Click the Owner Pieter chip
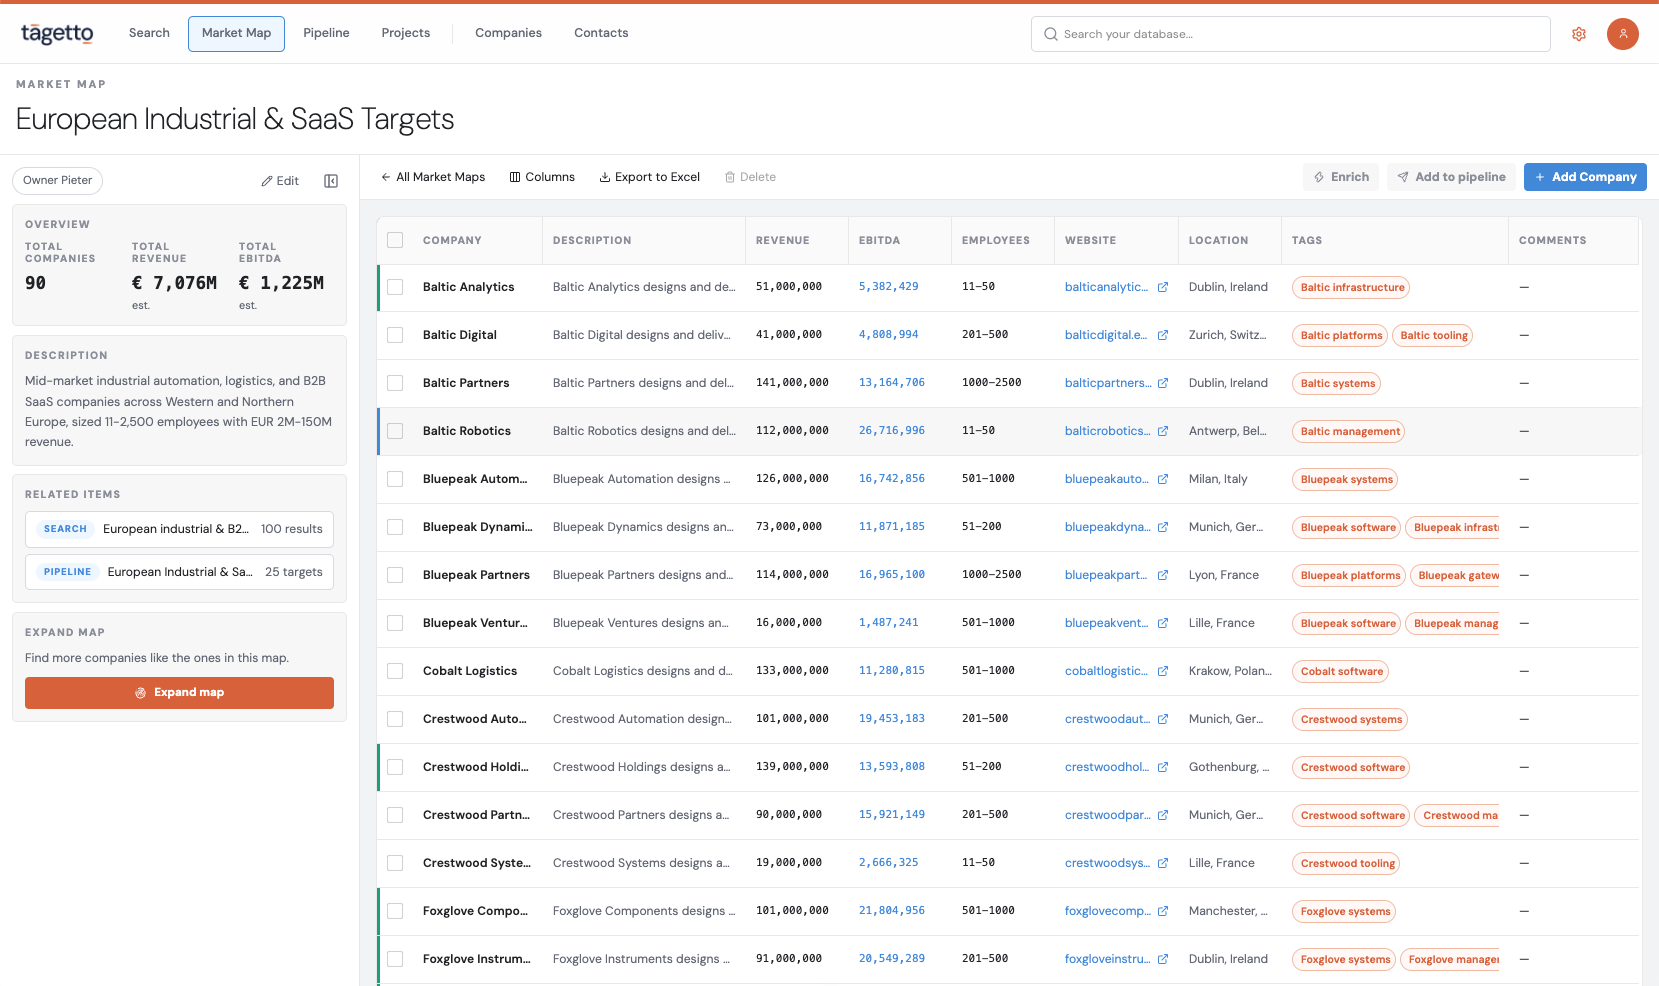This screenshot has width=1659, height=986. 57,181
